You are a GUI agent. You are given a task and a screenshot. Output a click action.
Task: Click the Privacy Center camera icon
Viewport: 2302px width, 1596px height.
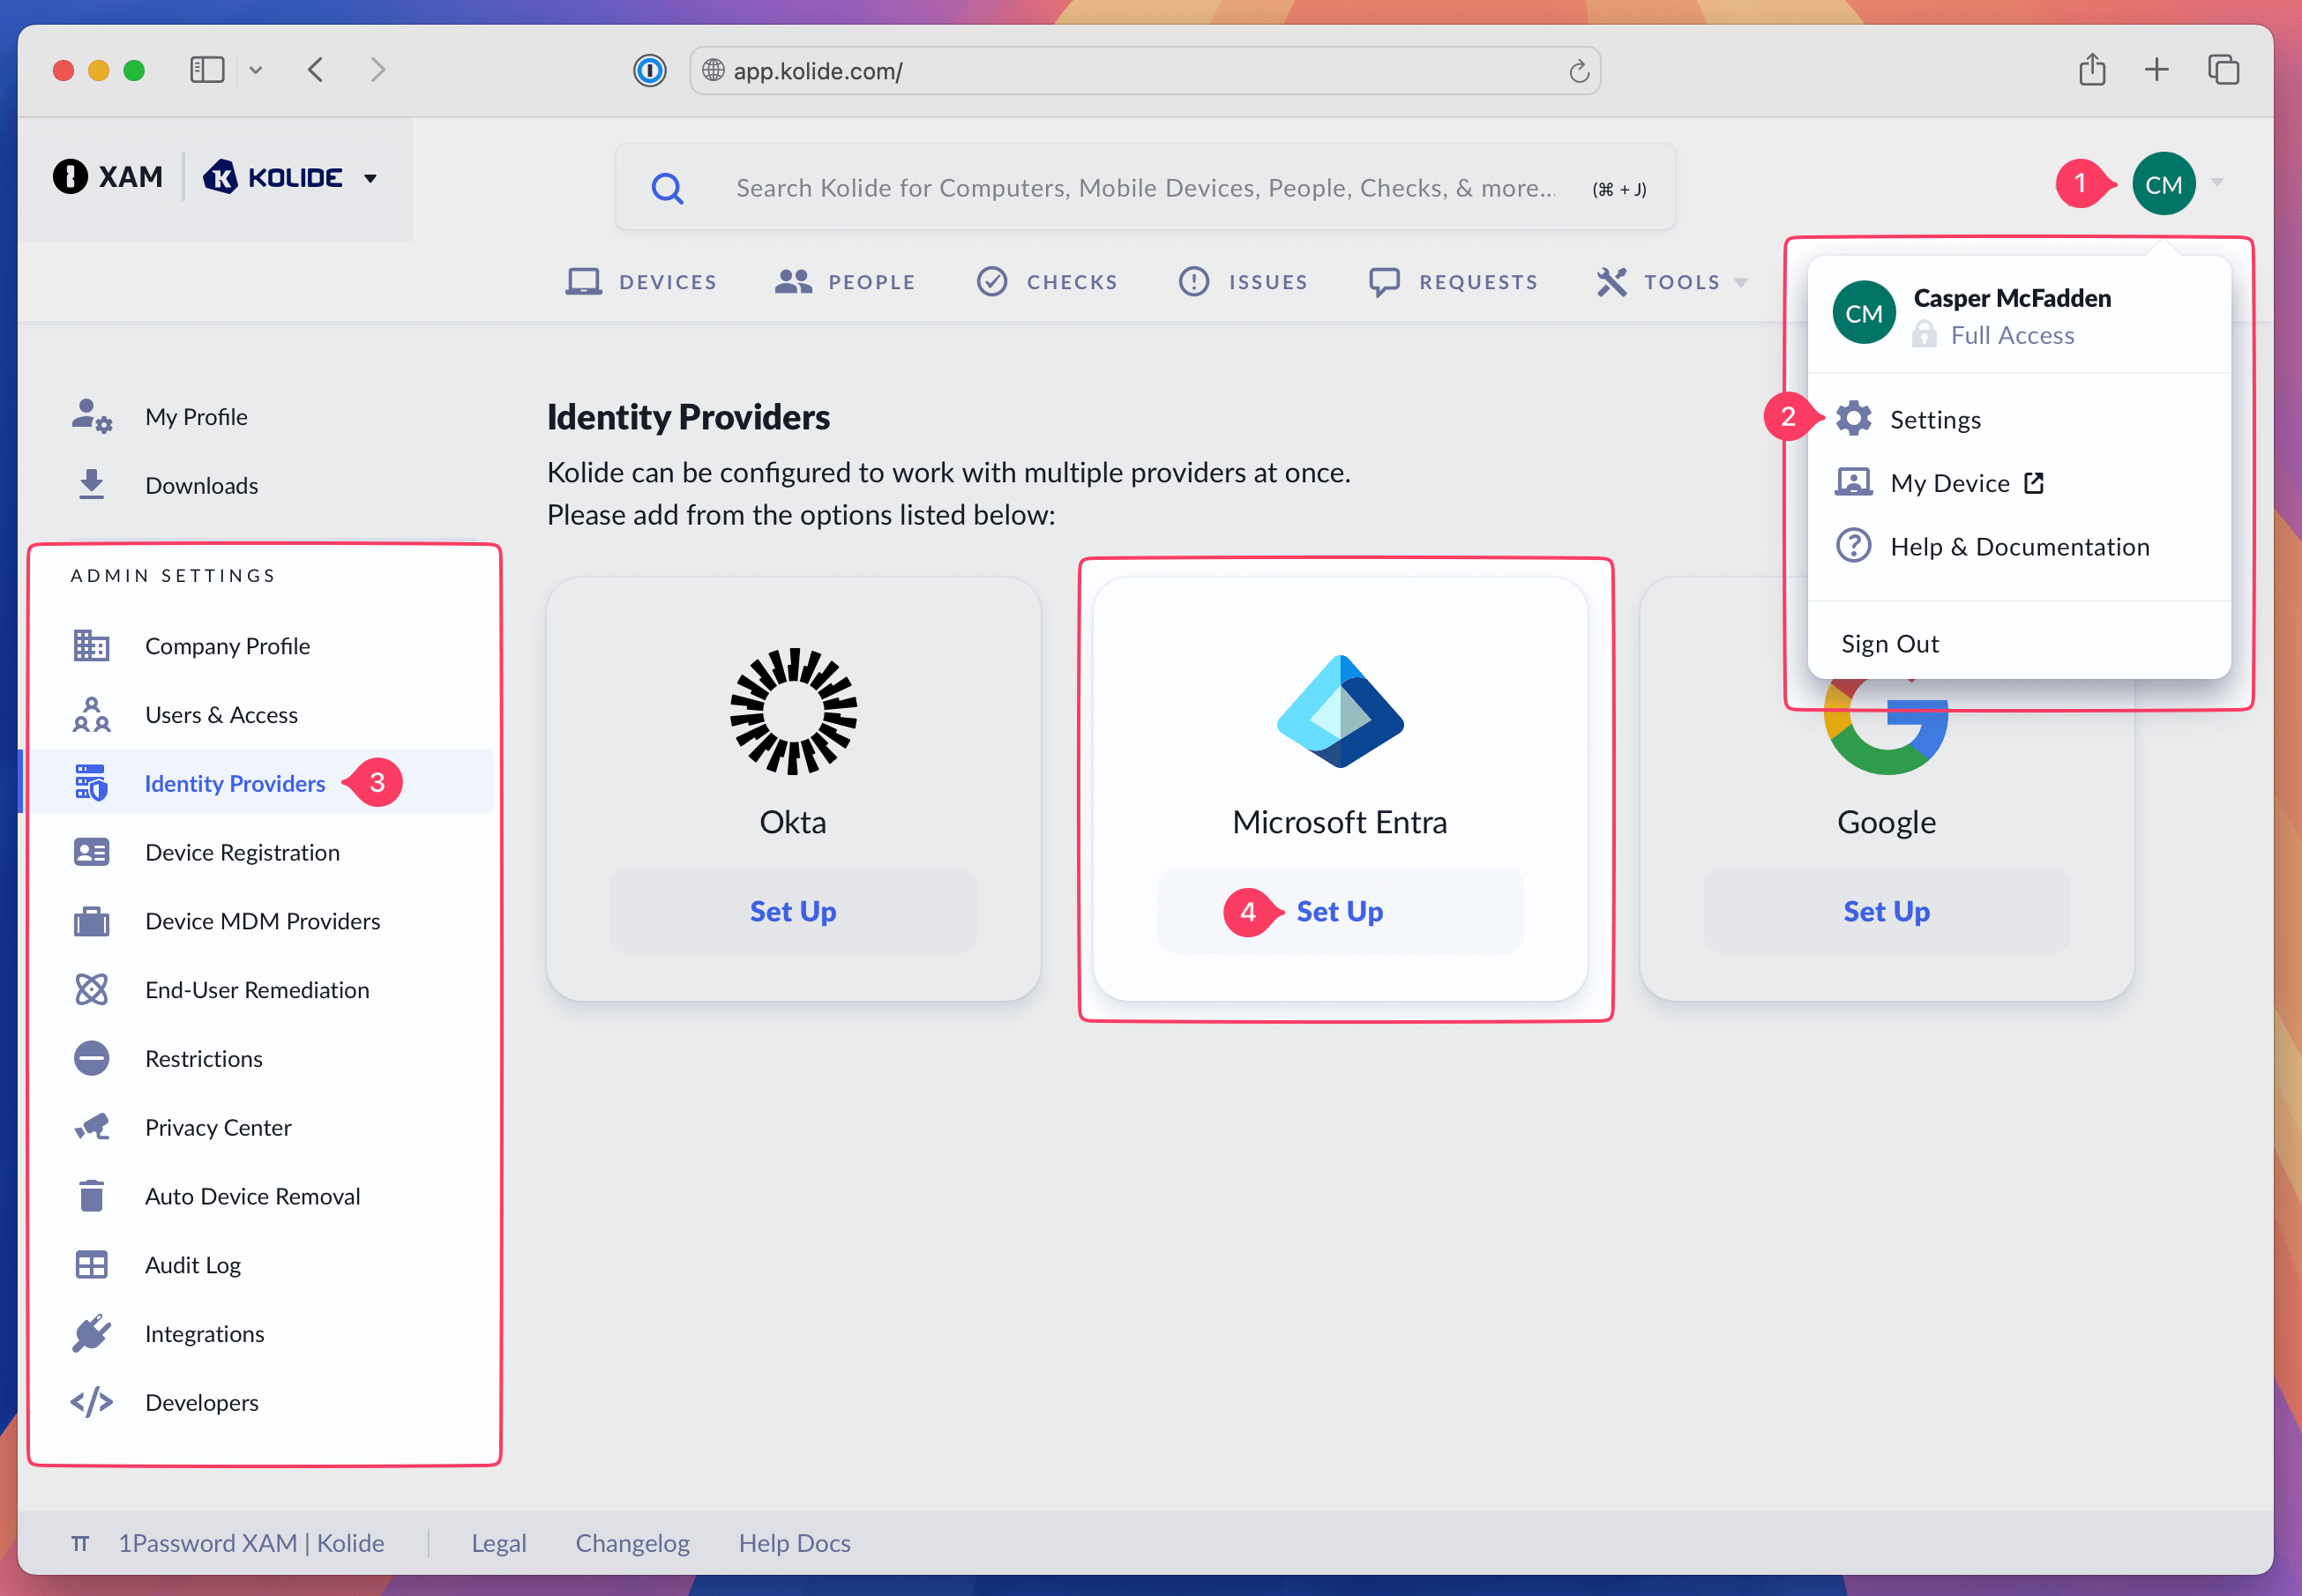tap(91, 1127)
